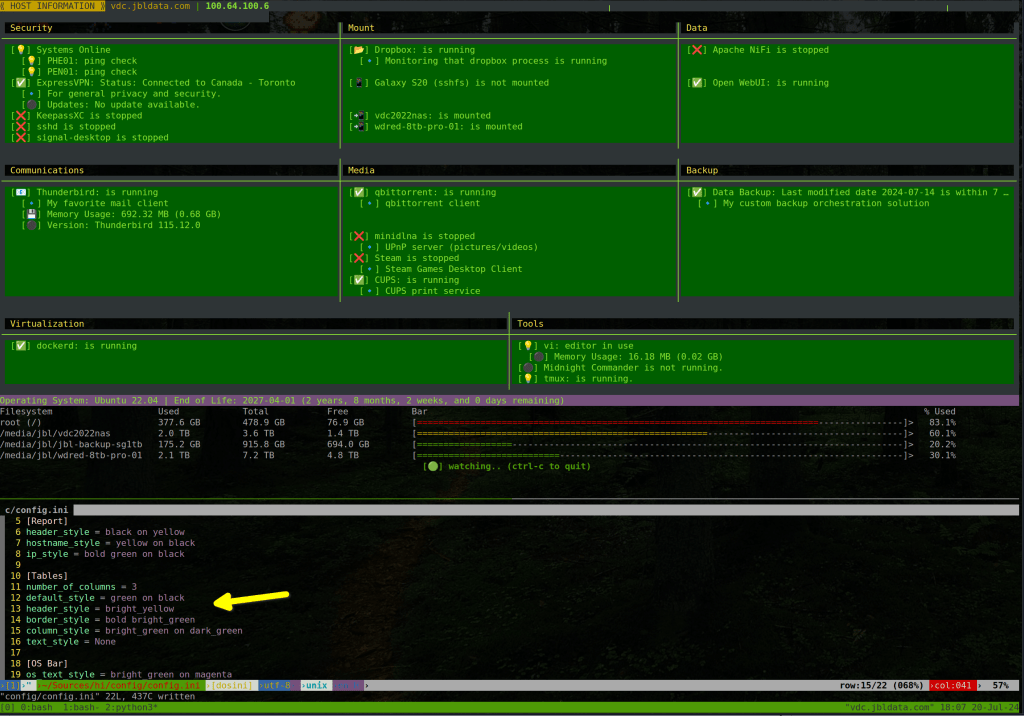Click the green checkmark beside ExpressVPN status
This screenshot has width=1024, height=716.
coord(20,83)
